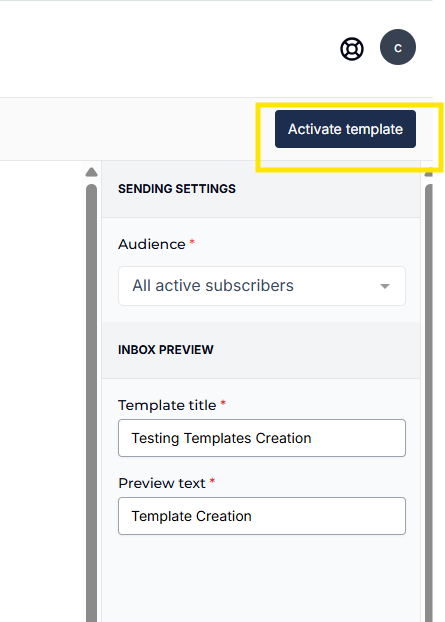445x622 pixels.
Task: Select the SENDING SETTINGS section header
Action: (x=177, y=189)
